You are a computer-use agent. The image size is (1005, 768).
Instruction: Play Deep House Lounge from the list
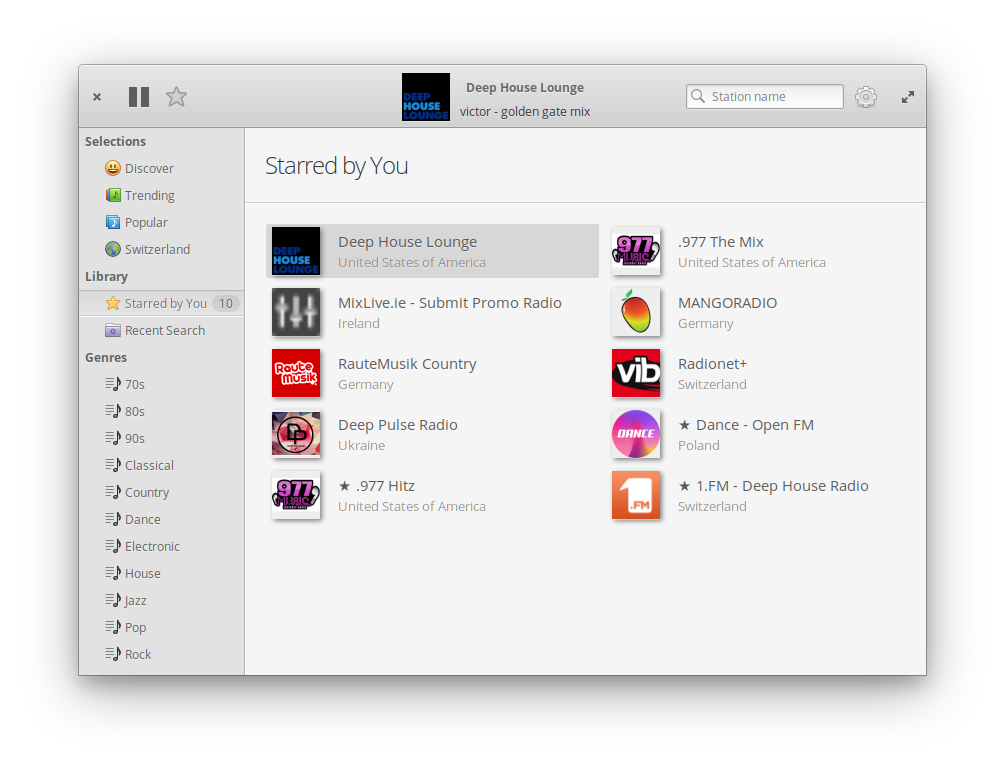pos(433,251)
